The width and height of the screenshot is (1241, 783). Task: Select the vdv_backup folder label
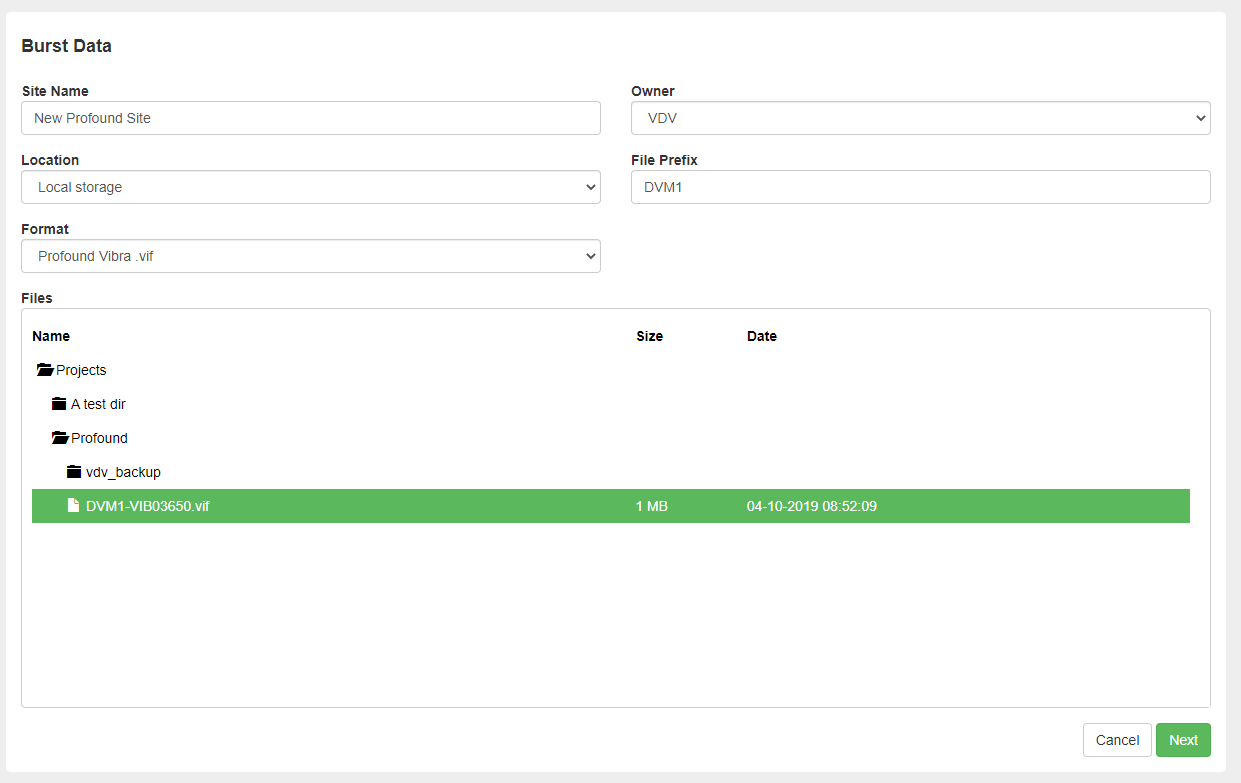(x=123, y=472)
